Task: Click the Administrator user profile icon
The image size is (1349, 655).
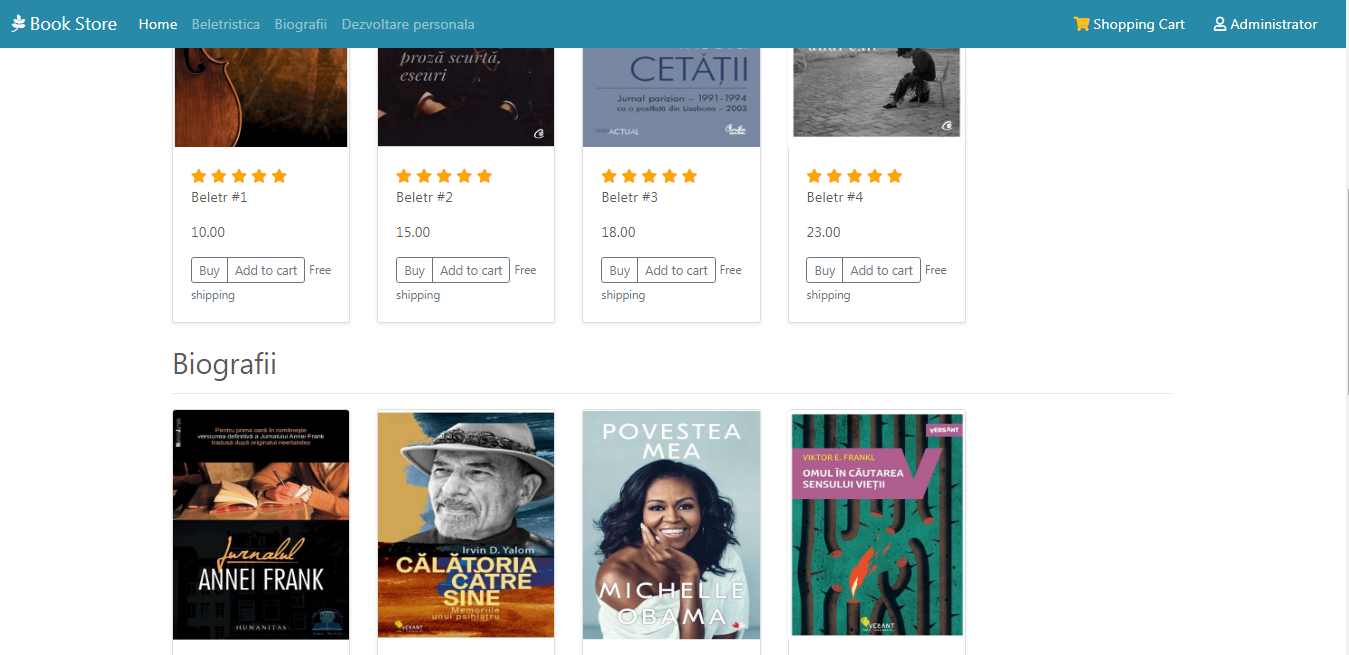Action: tap(1220, 24)
